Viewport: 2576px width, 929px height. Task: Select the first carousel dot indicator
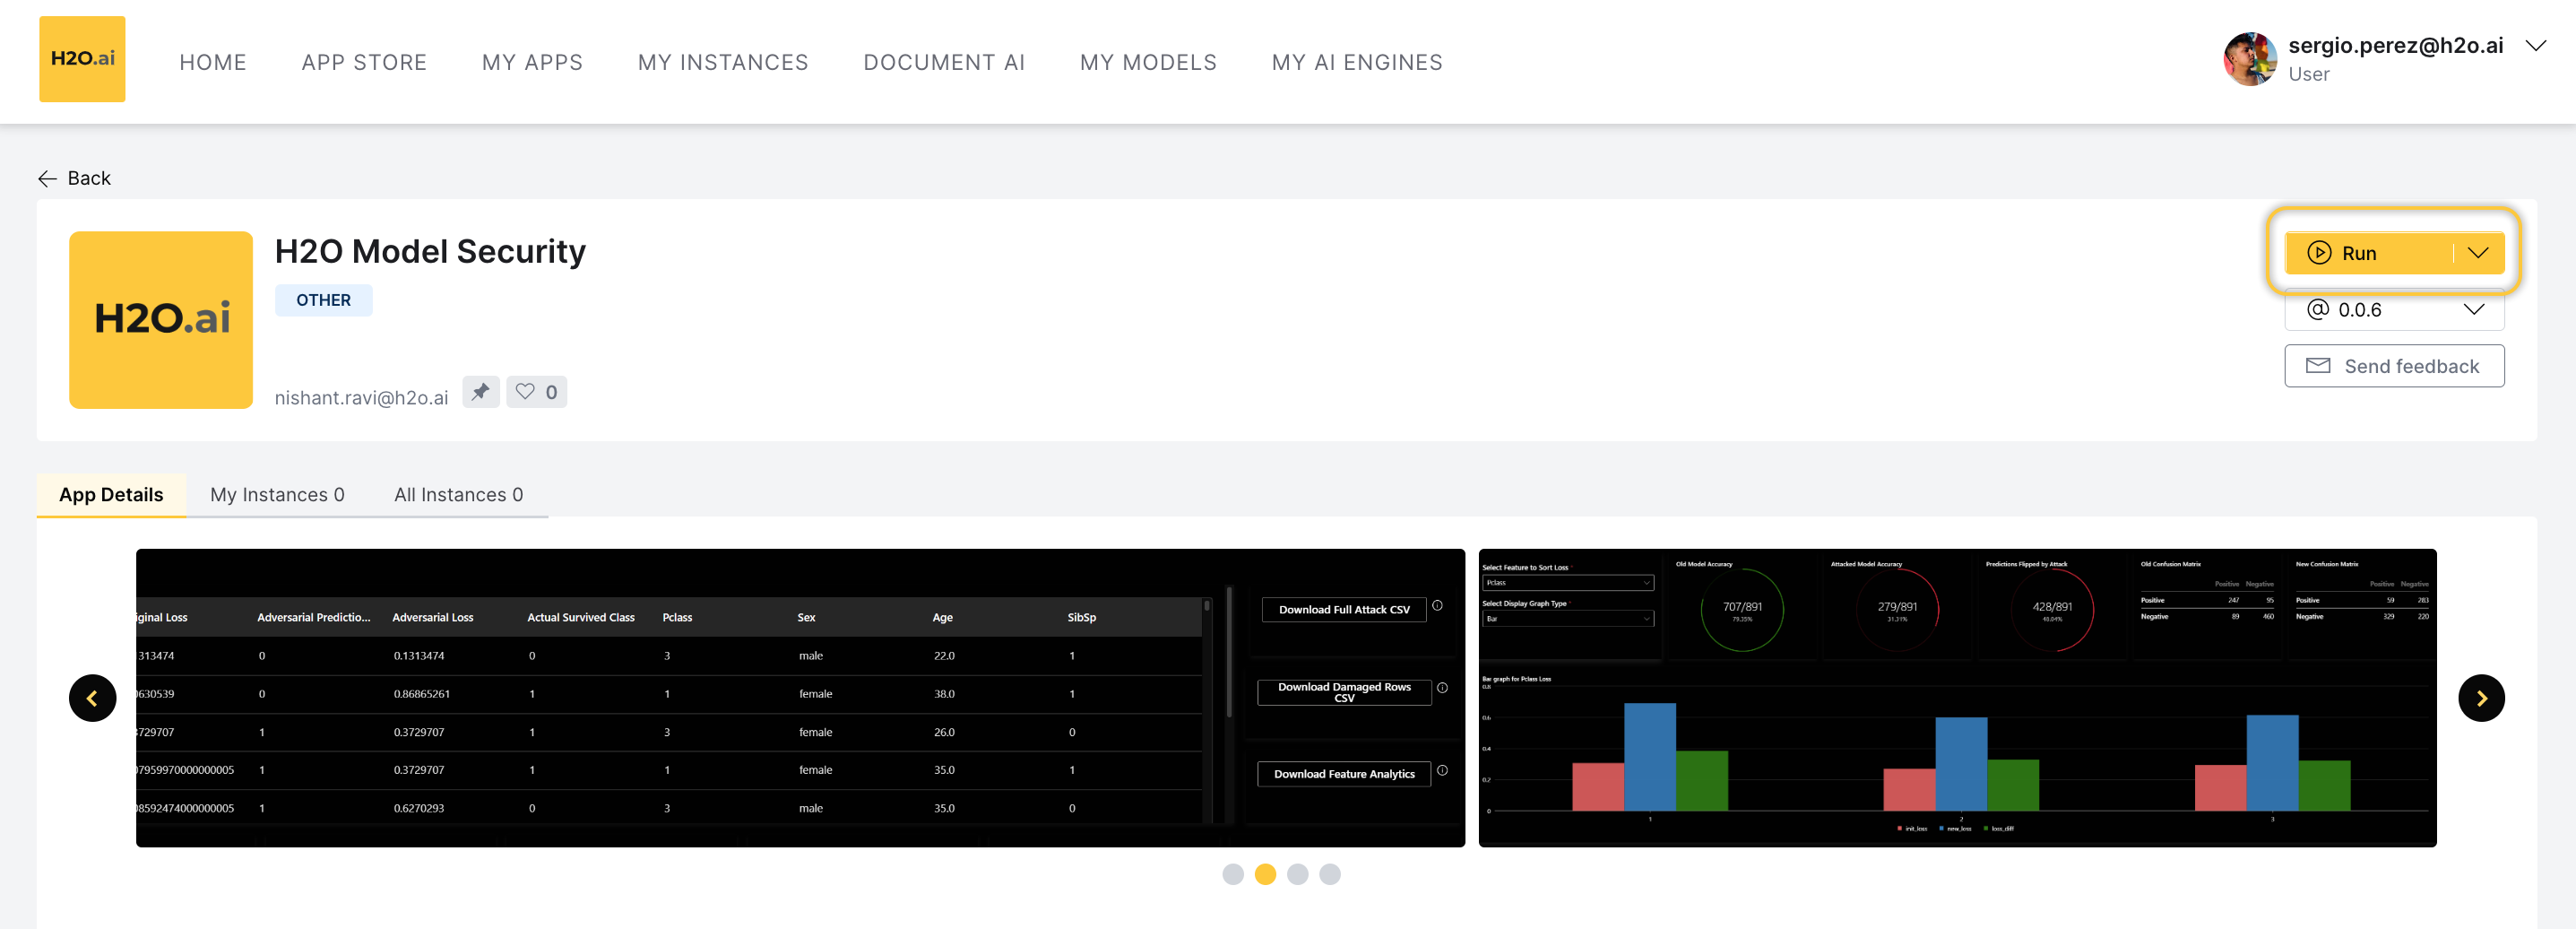[1233, 874]
